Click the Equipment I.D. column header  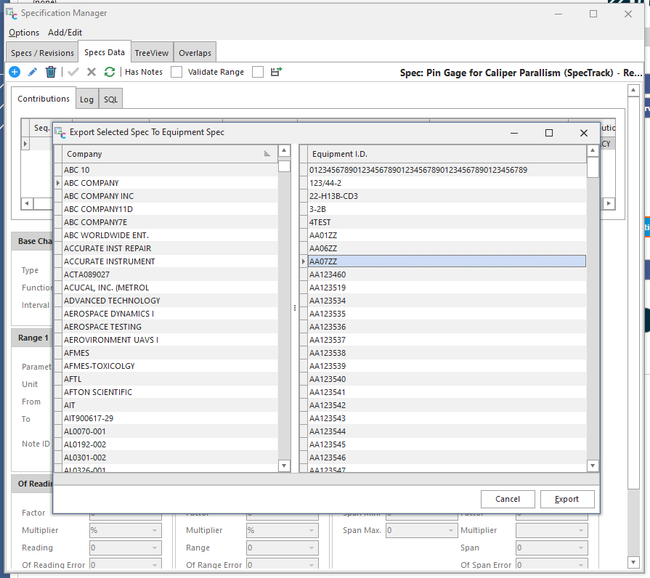tap(446, 154)
